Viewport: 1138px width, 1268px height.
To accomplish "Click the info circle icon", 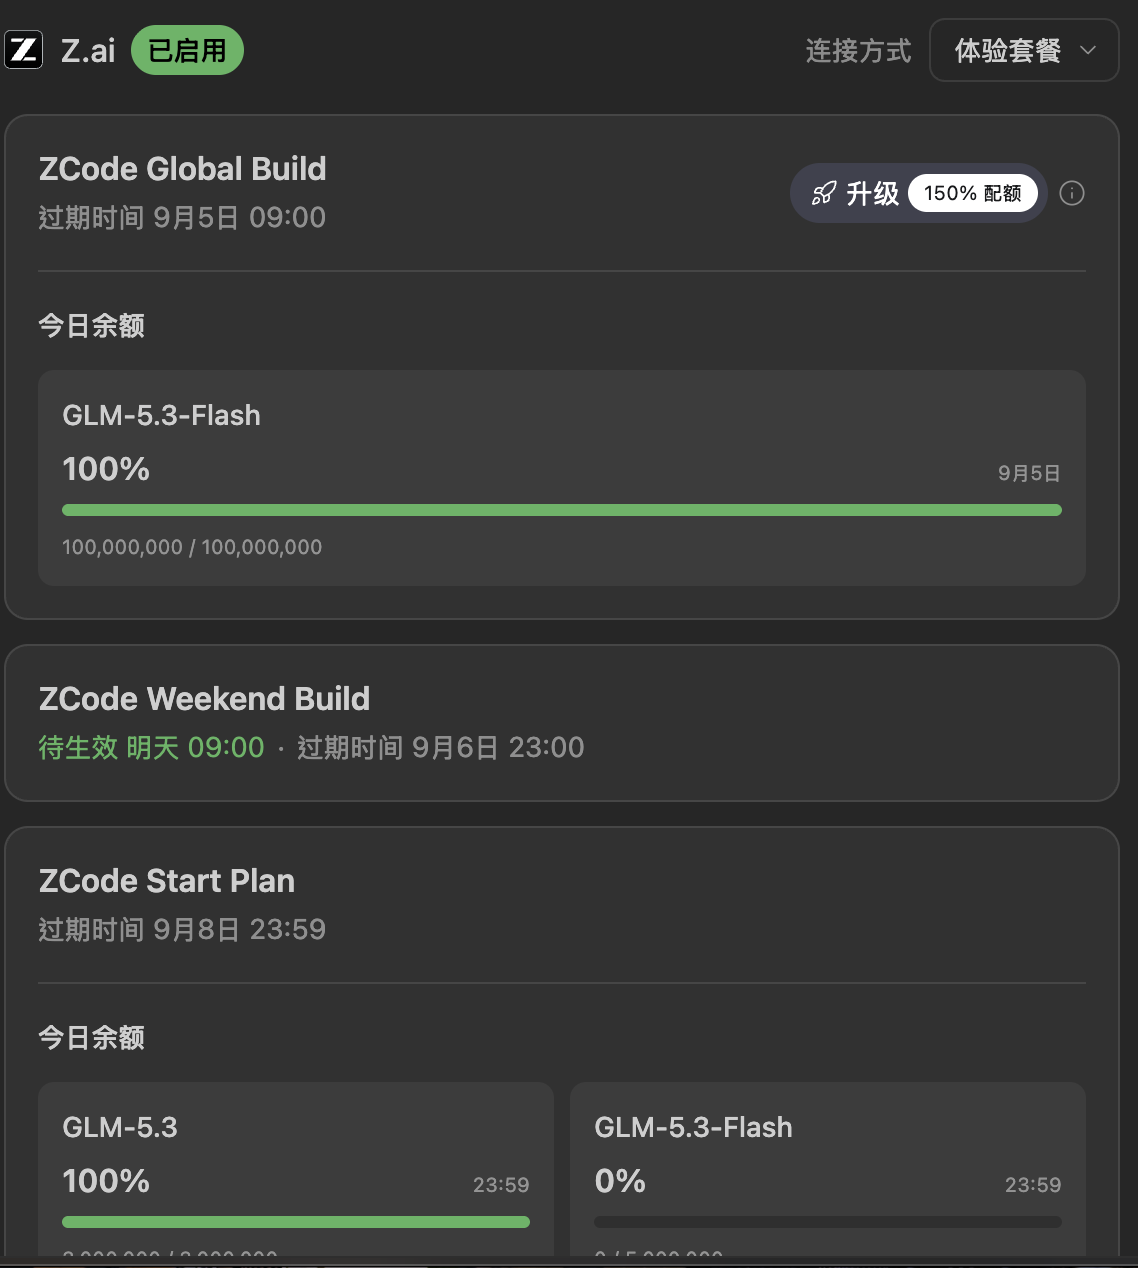I will (x=1072, y=193).
